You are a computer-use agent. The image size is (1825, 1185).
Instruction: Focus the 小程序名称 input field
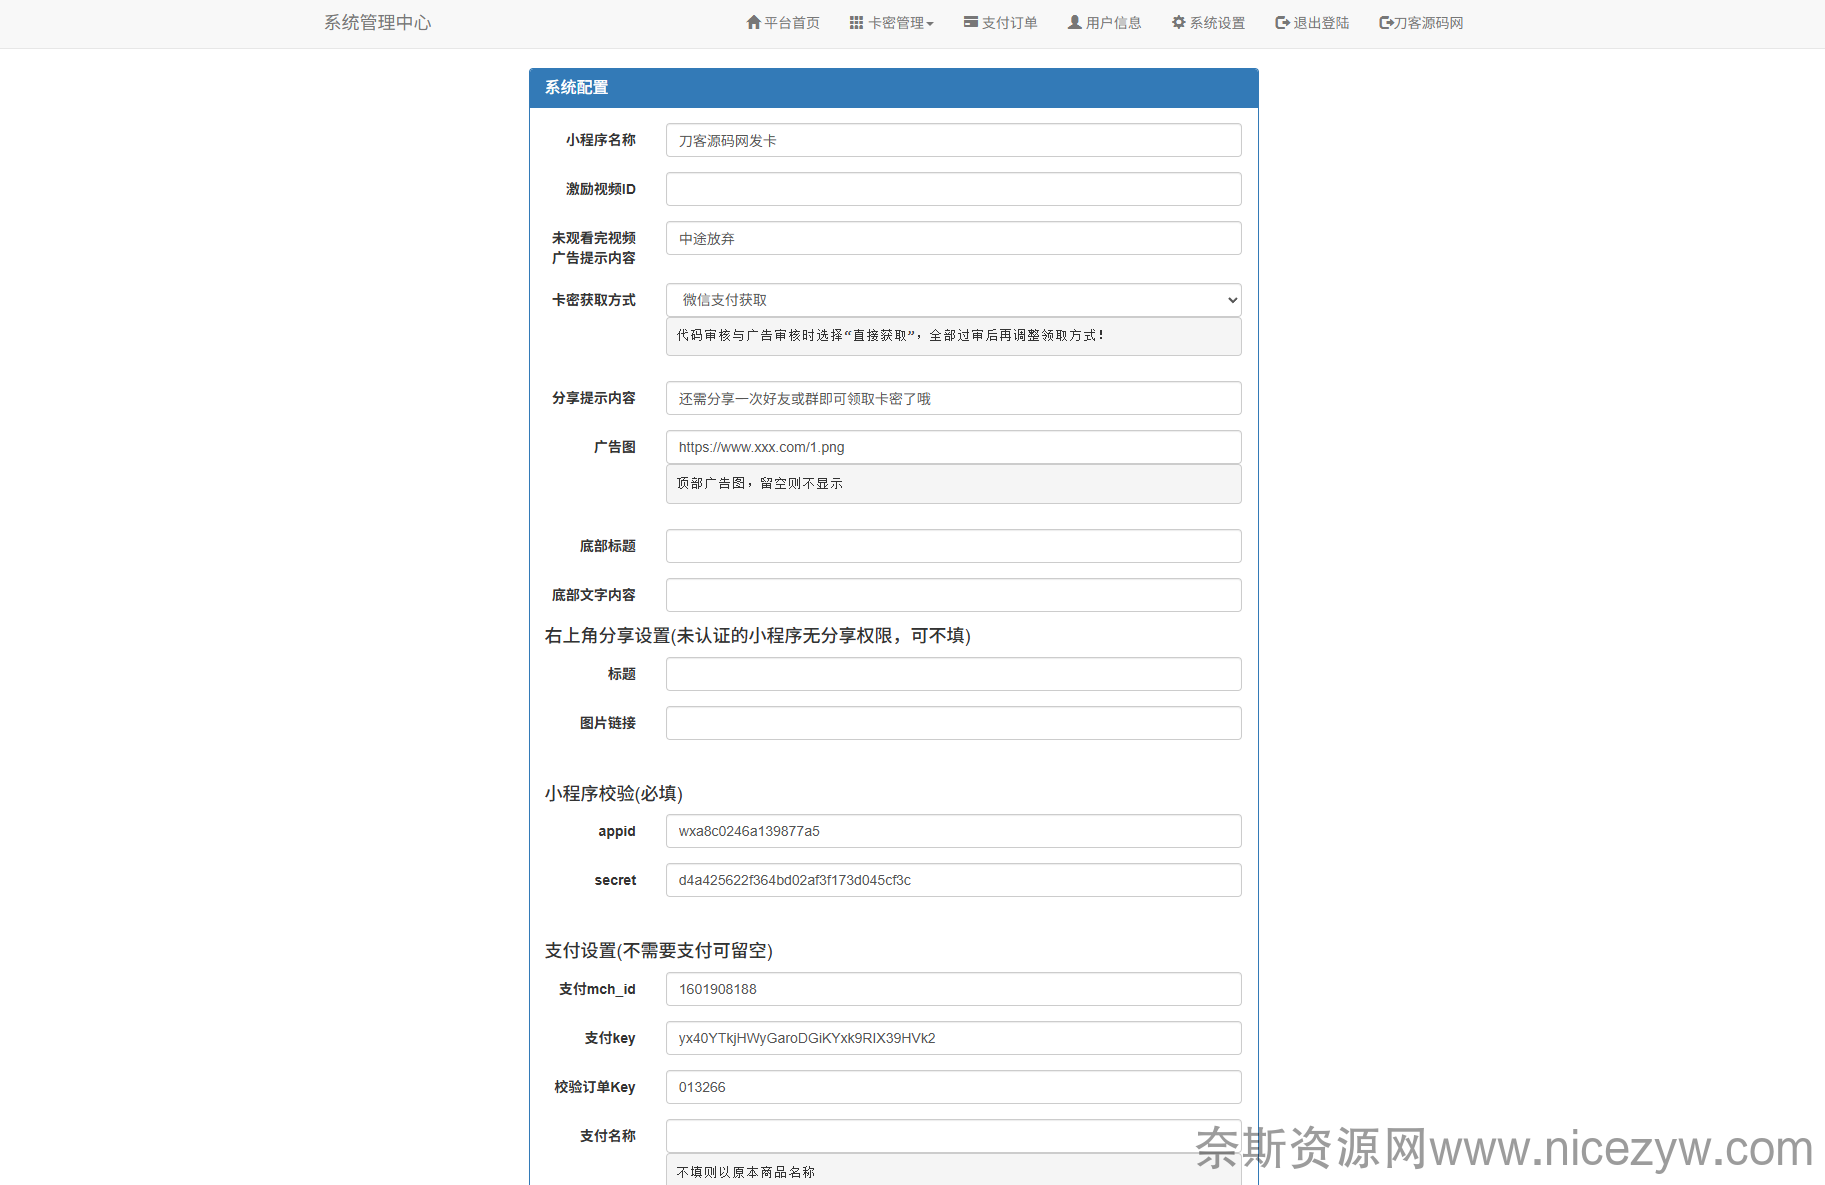click(x=953, y=140)
